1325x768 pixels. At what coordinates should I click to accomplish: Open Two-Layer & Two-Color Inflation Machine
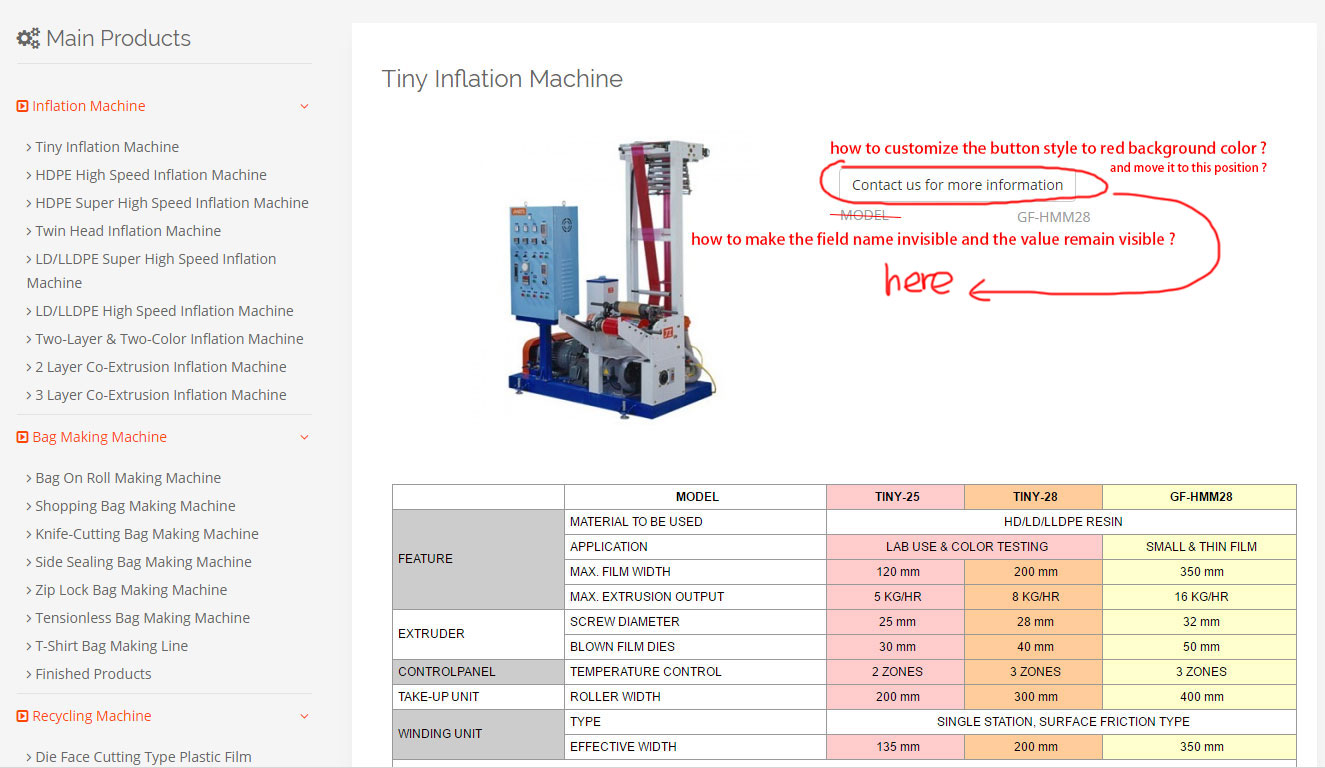(169, 339)
